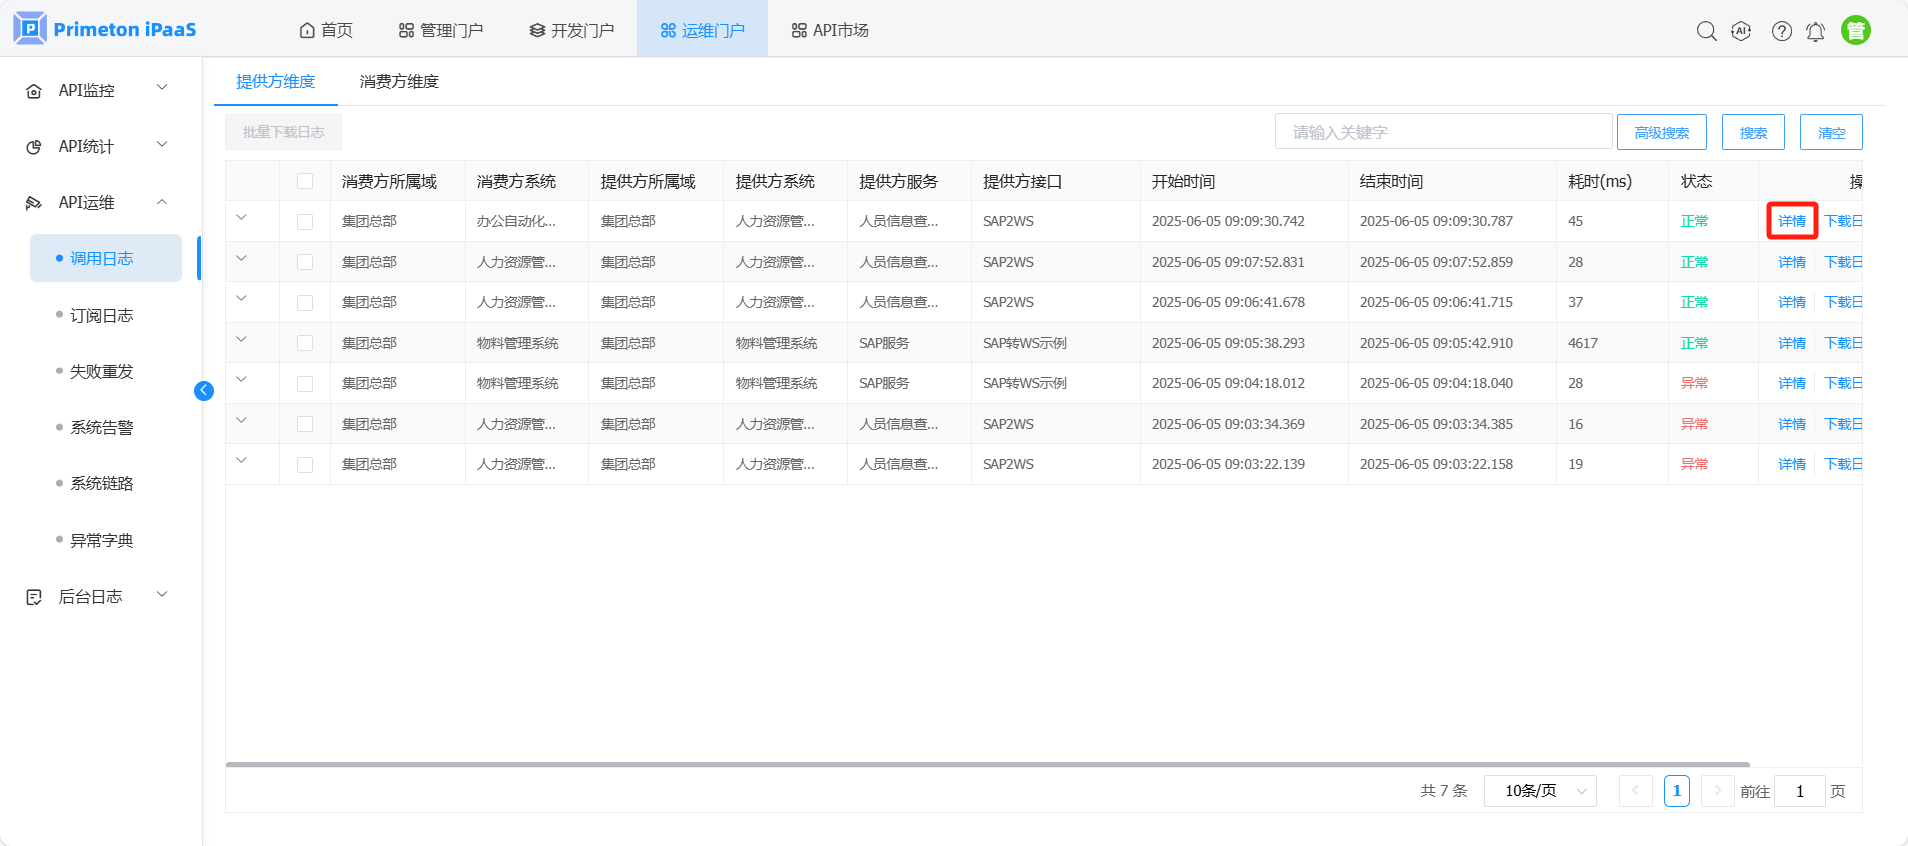
Task: Click the keyword search input field
Action: point(1442,132)
